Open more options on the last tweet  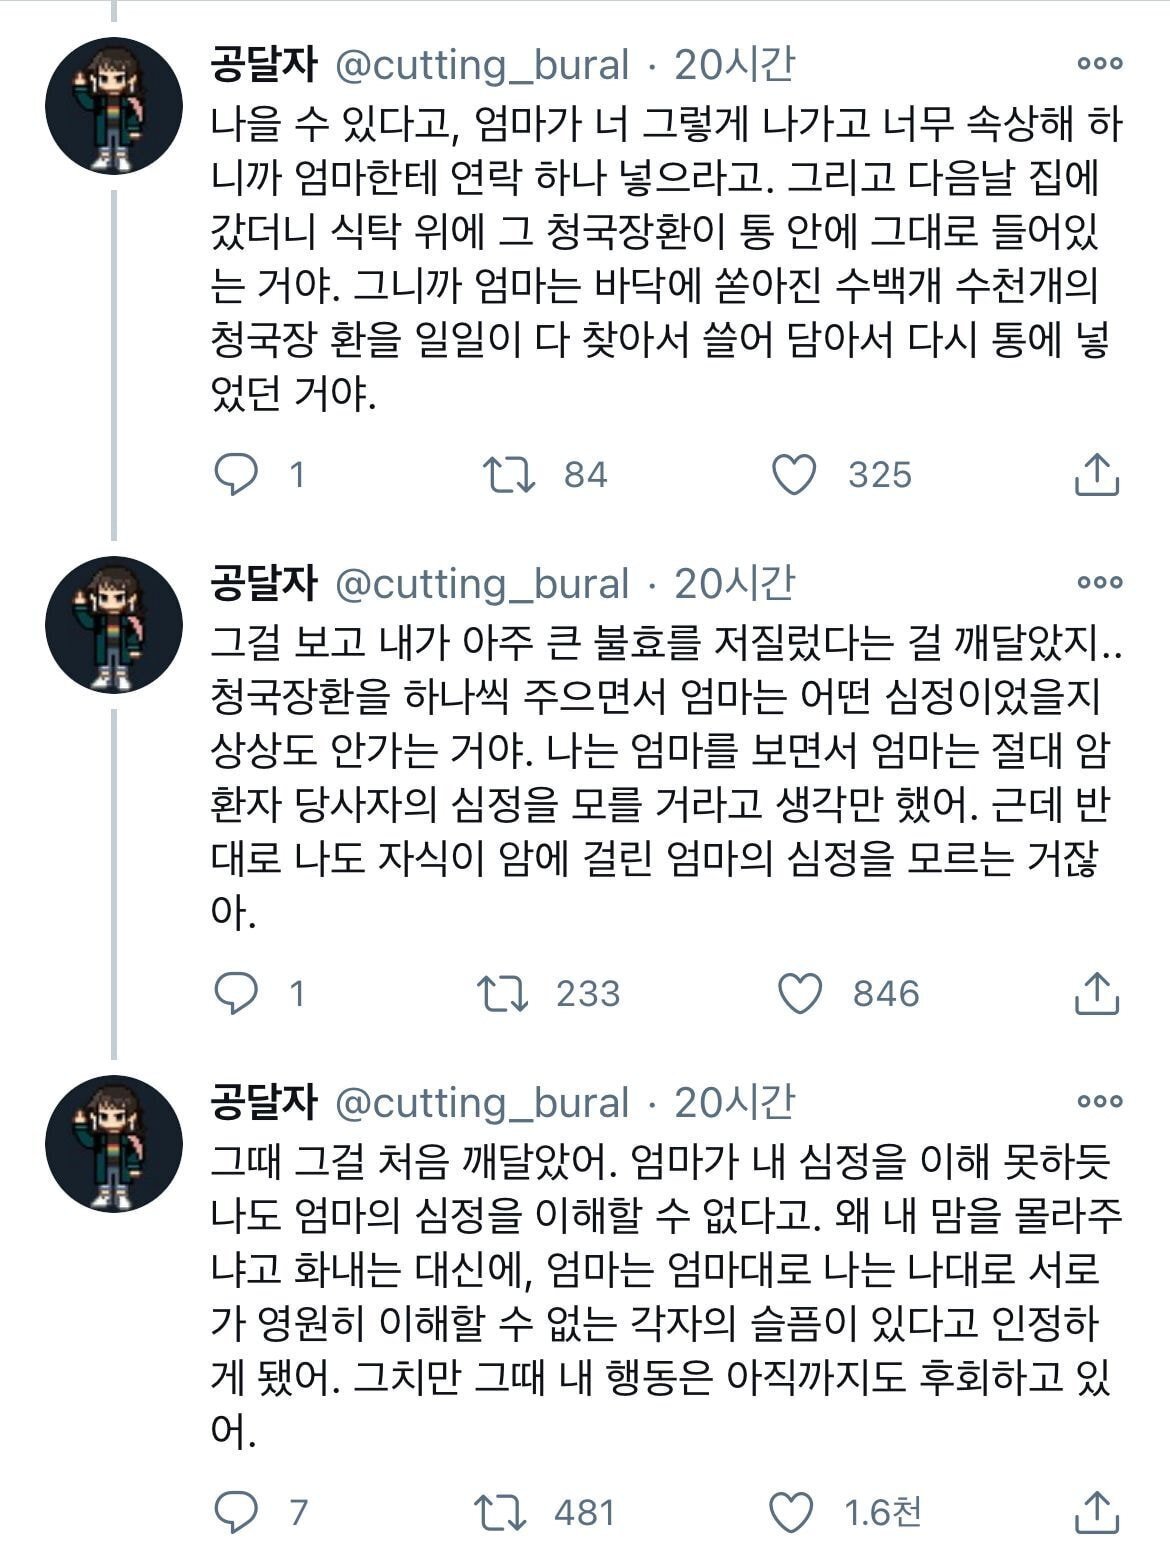point(1099,1101)
